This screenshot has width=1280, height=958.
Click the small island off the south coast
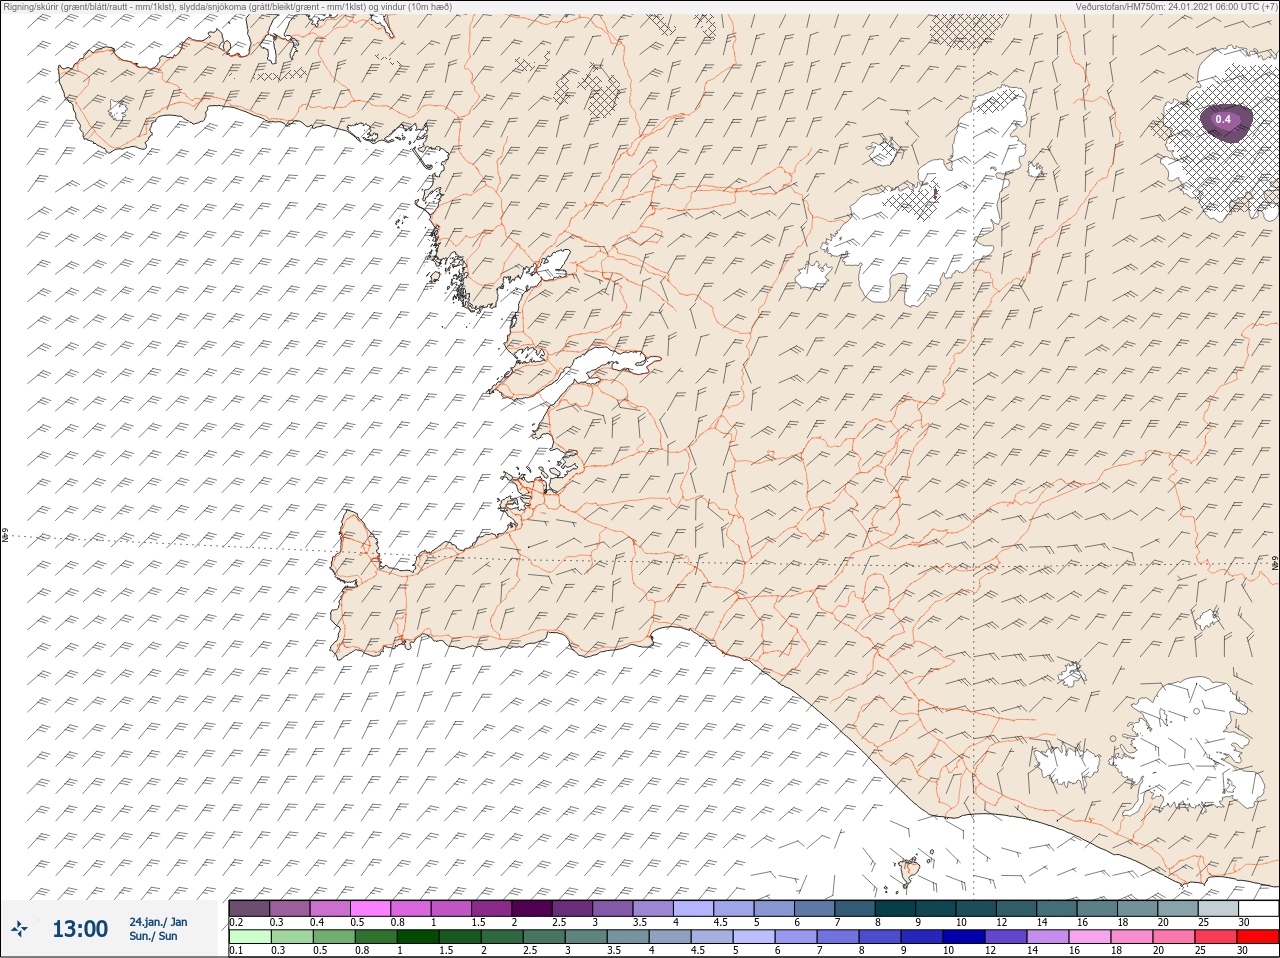point(909,872)
